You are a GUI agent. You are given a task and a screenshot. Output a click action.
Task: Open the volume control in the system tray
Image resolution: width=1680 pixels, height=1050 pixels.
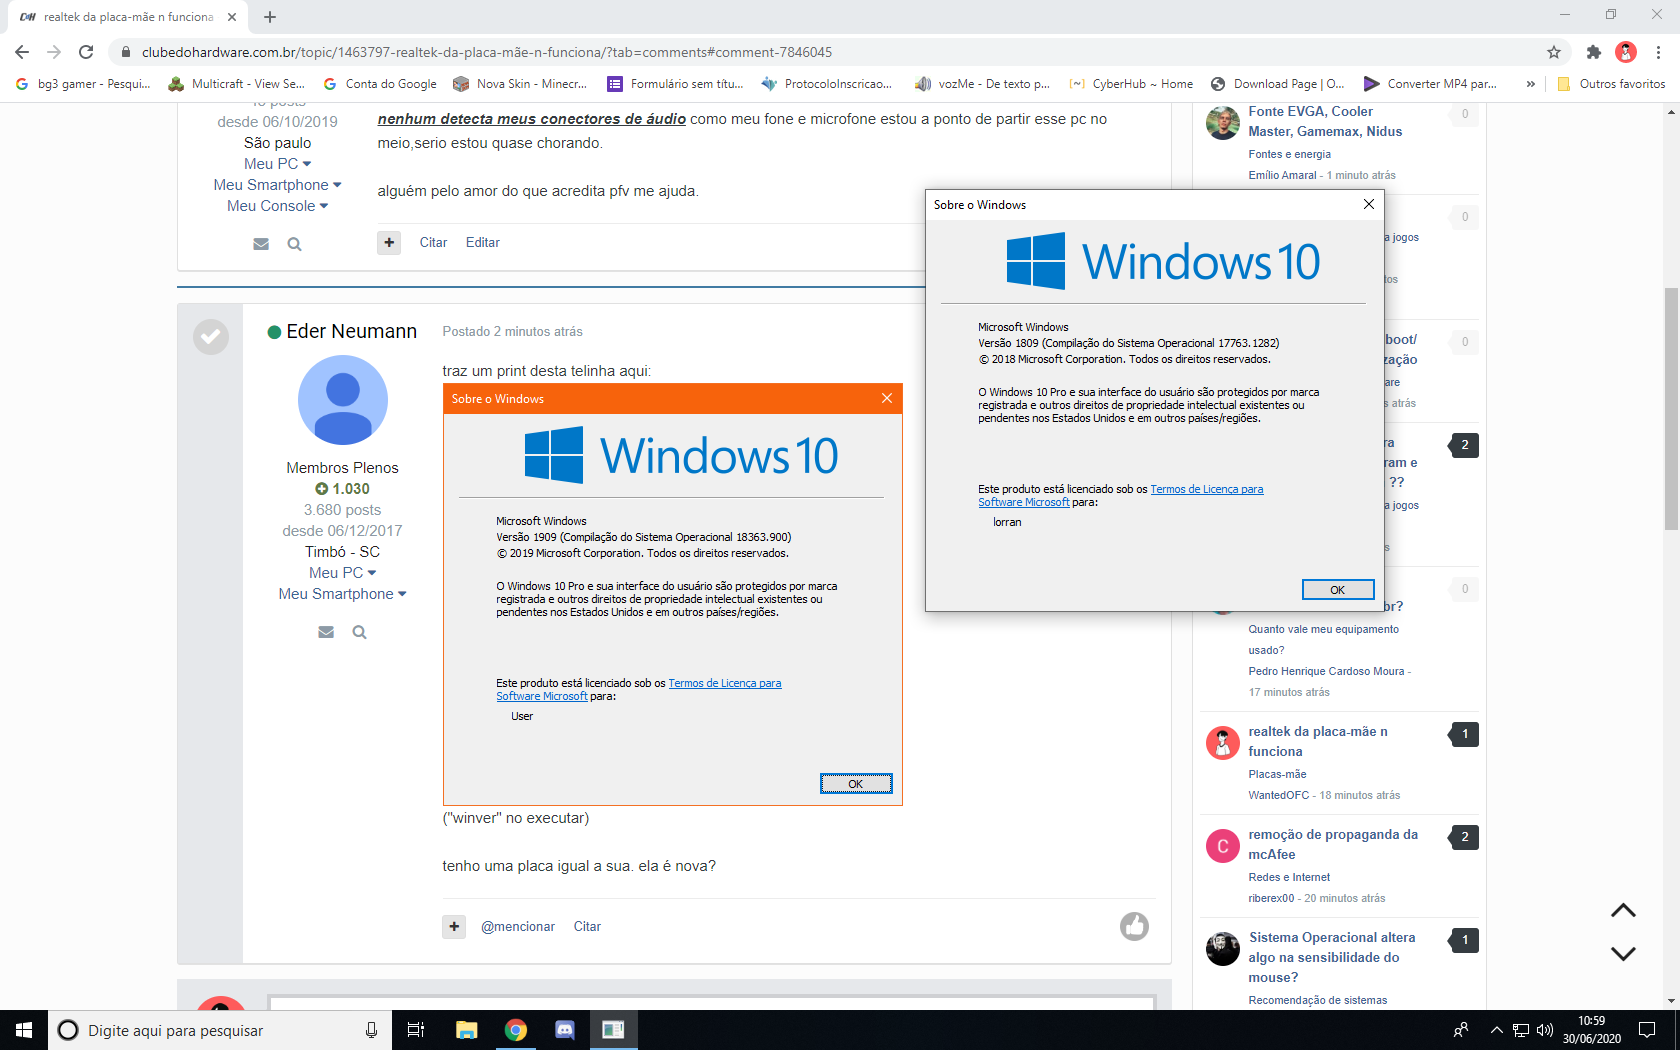[x=1545, y=1030]
